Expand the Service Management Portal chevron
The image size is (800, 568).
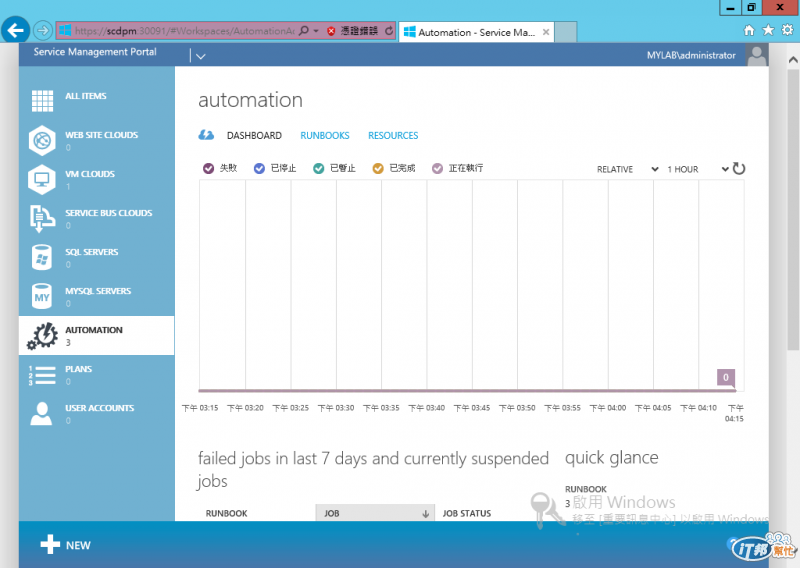click(201, 56)
